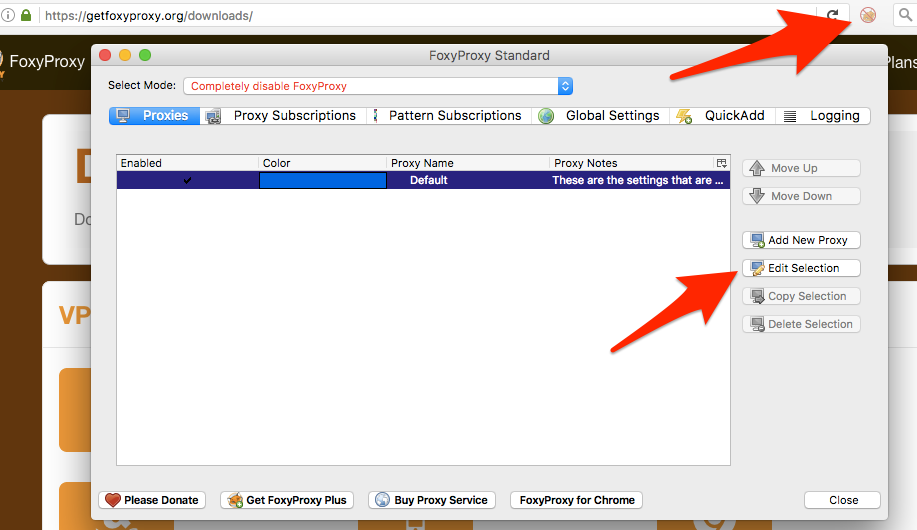Image resolution: width=917 pixels, height=530 pixels.
Task: Toggle the Enabled checkmark for Default proxy
Action: click(187, 180)
